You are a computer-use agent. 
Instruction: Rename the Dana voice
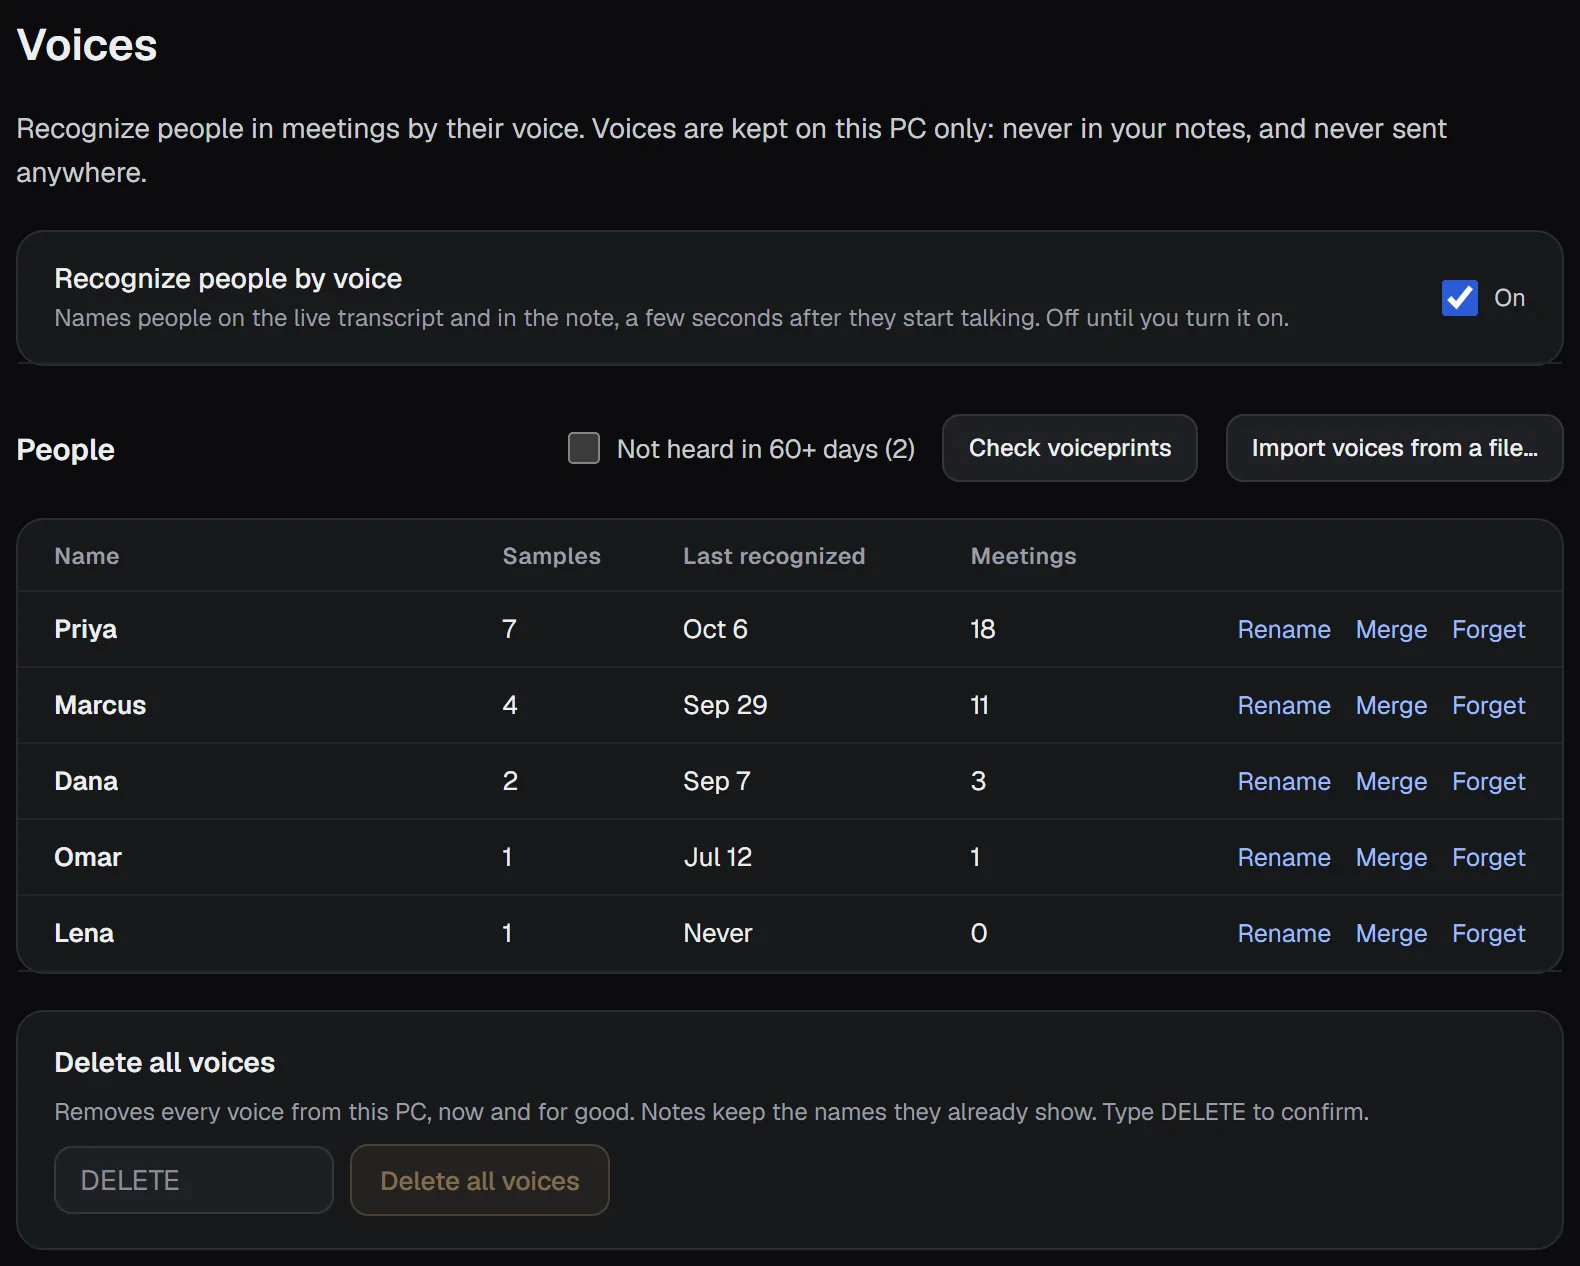point(1284,781)
